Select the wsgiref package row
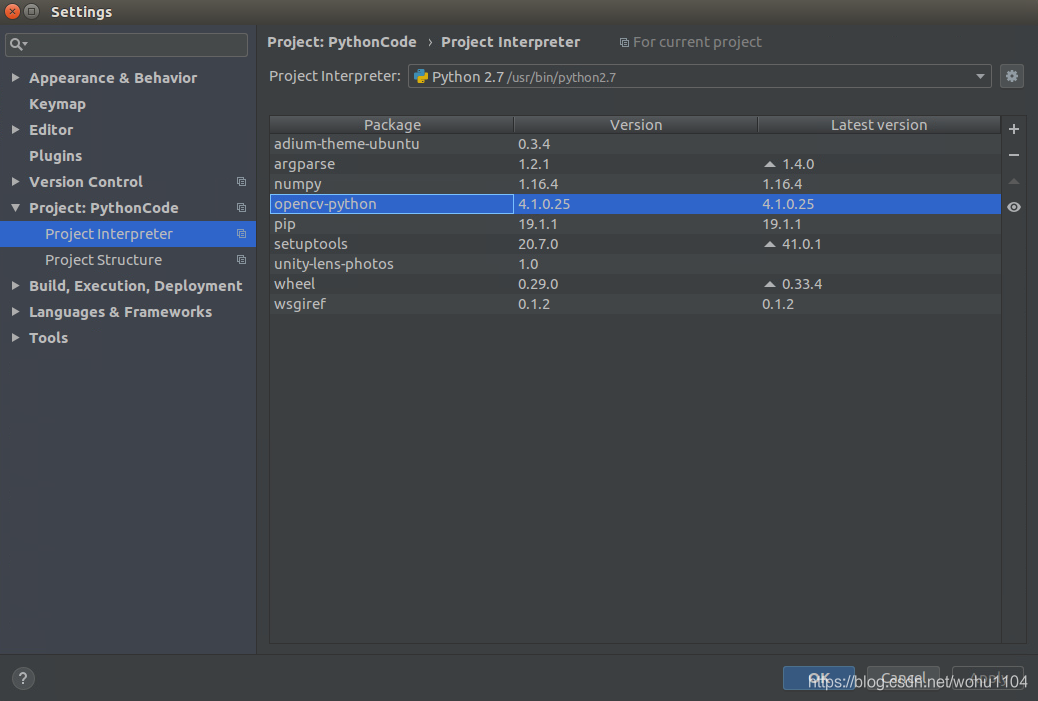This screenshot has width=1038, height=701. point(636,304)
